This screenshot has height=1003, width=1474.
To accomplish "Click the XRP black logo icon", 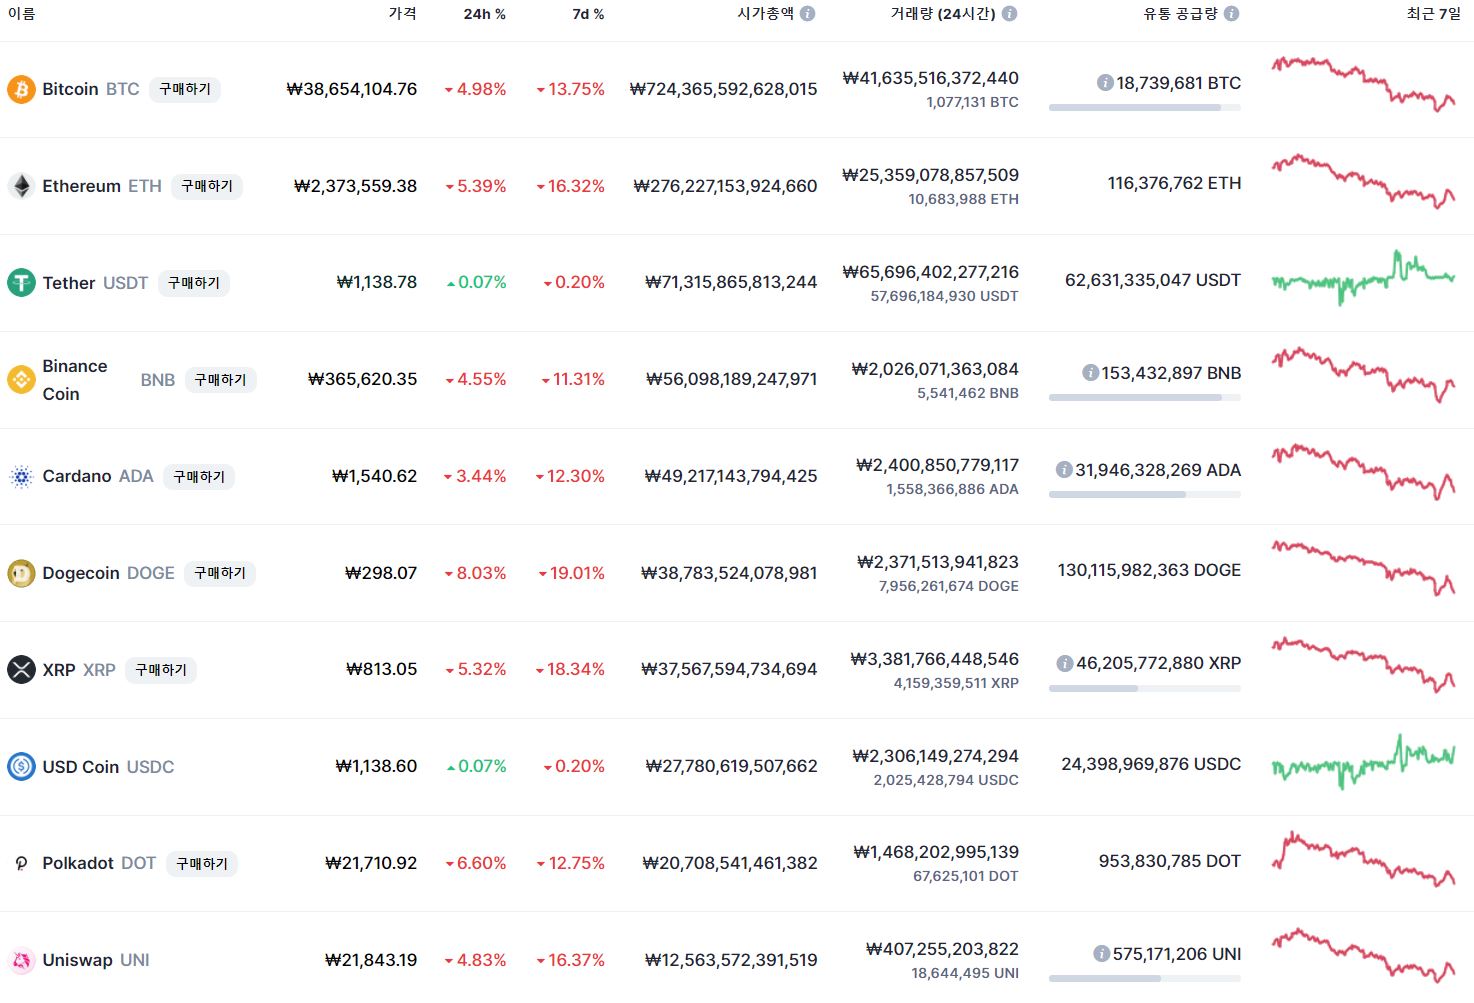I will pos(21,669).
